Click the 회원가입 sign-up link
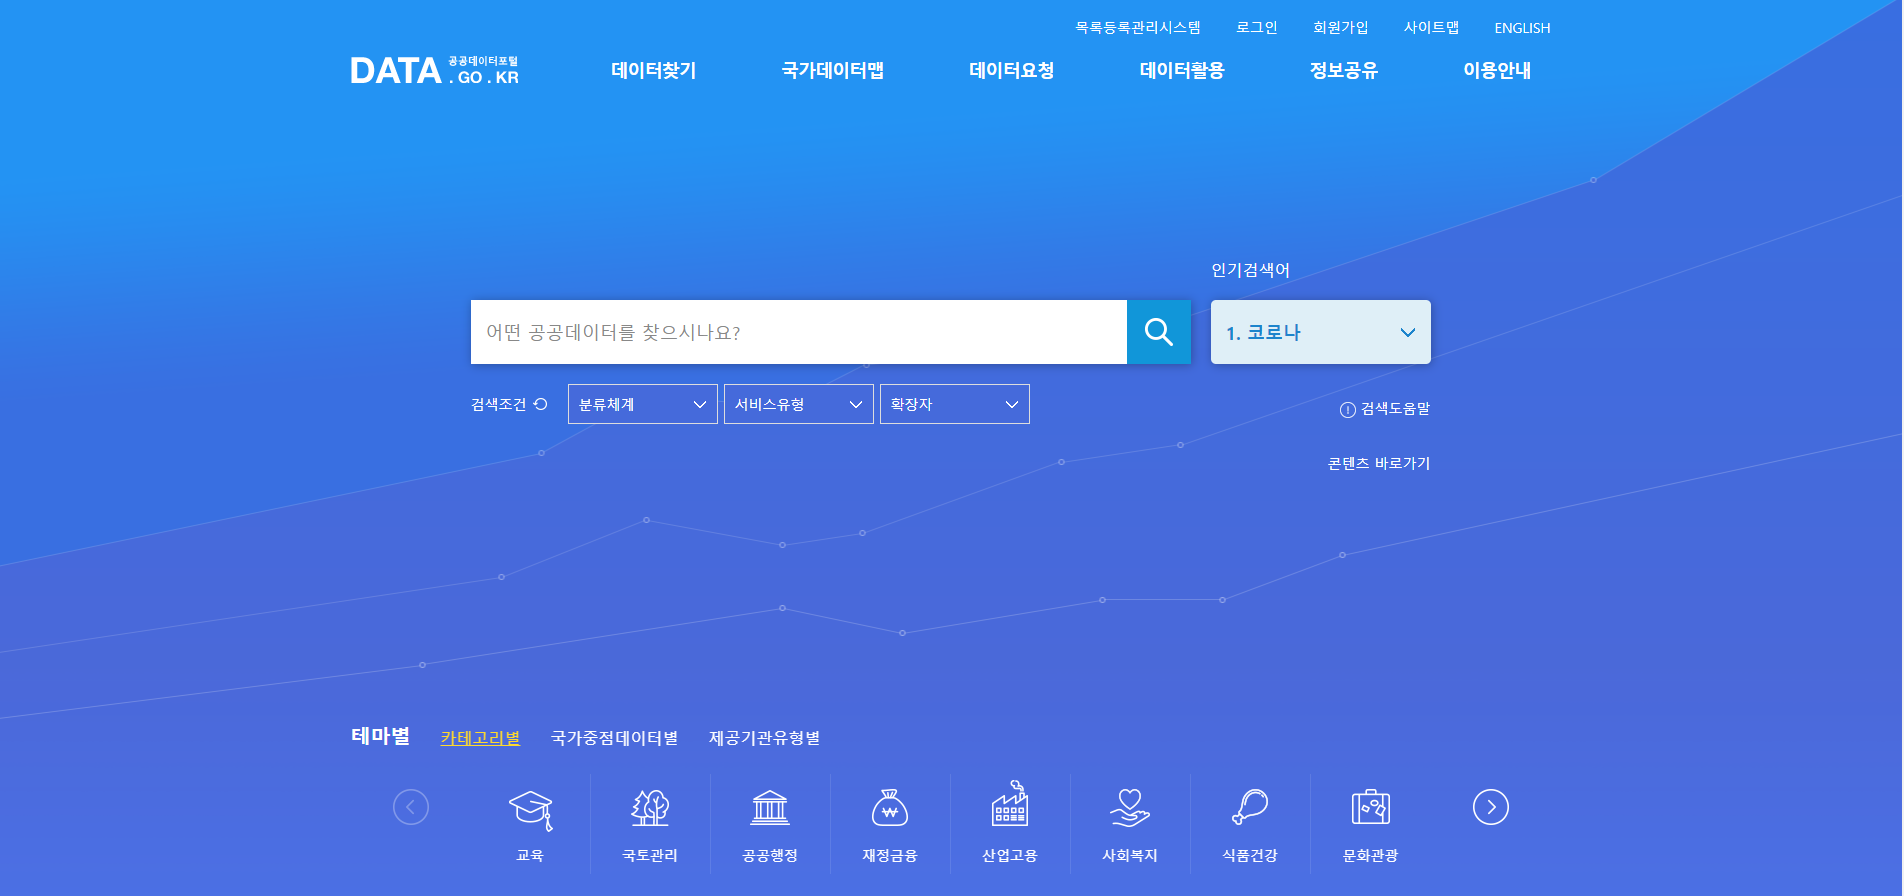 [1341, 28]
